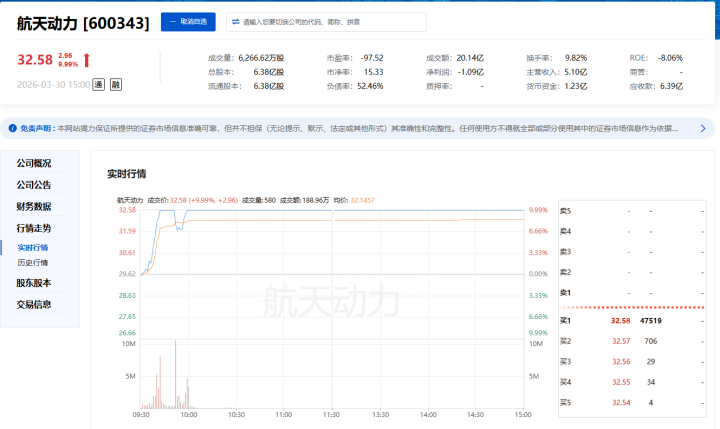
Task: Click the swap arrows icon in search box
Action: [x=236, y=22]
